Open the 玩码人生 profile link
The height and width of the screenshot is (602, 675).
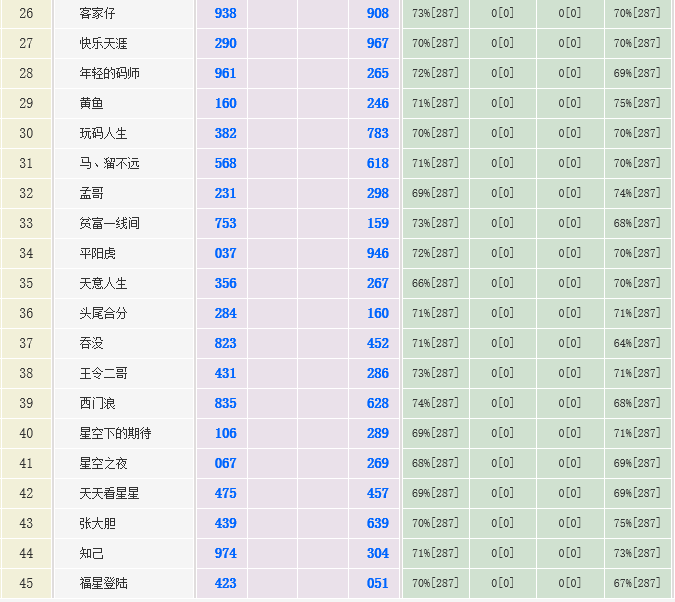(103, 133)
